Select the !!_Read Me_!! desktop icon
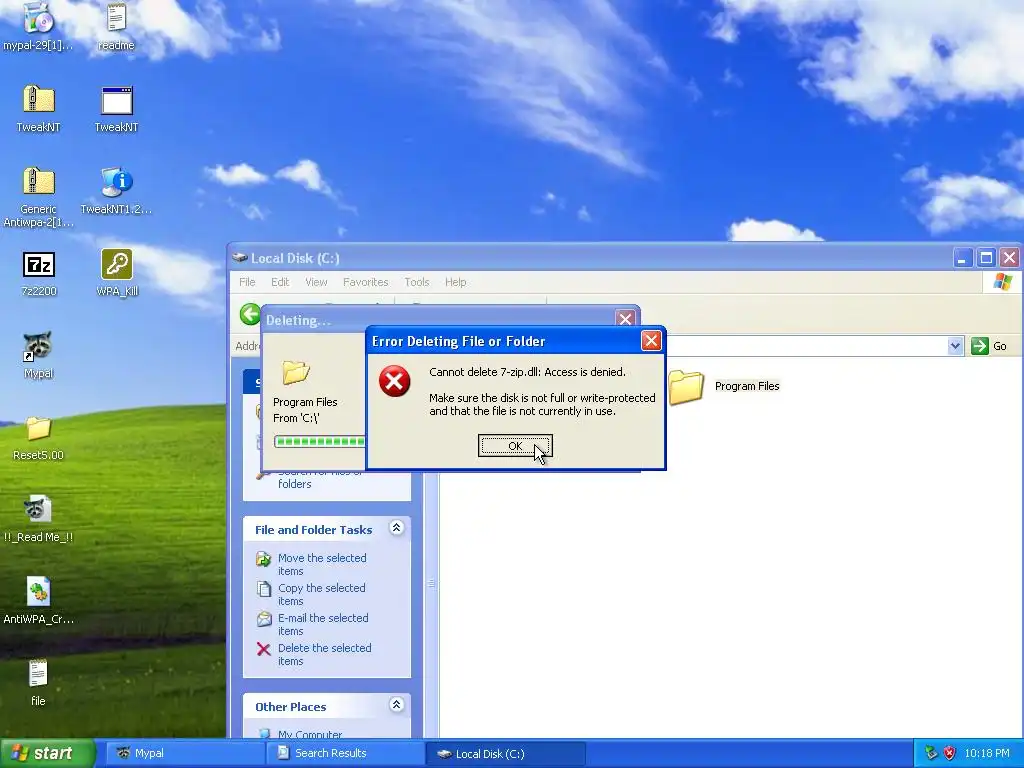This screenshot has height=768, width=1024. [38, 519]
